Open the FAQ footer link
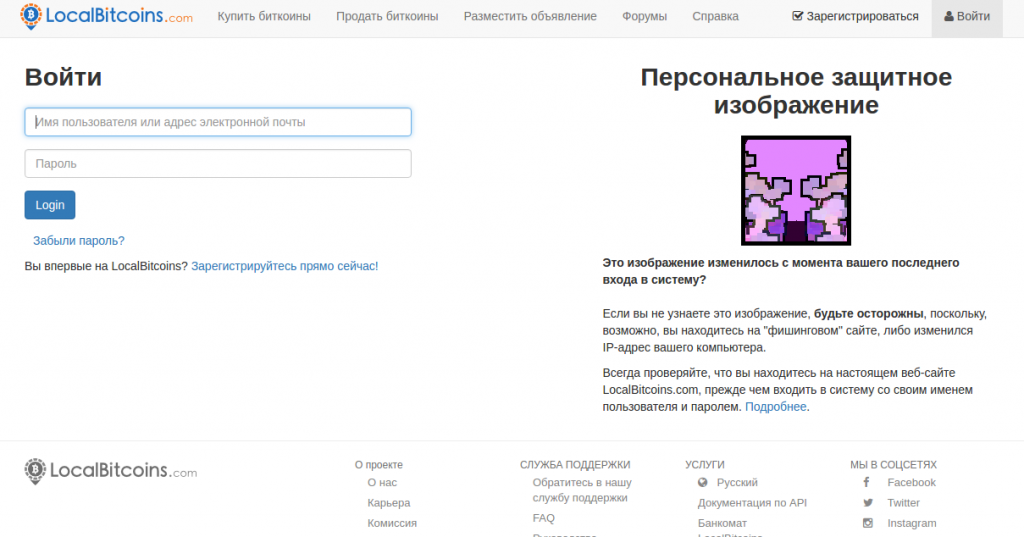Screen dimensions: 1024x537 tap(543, 518)
